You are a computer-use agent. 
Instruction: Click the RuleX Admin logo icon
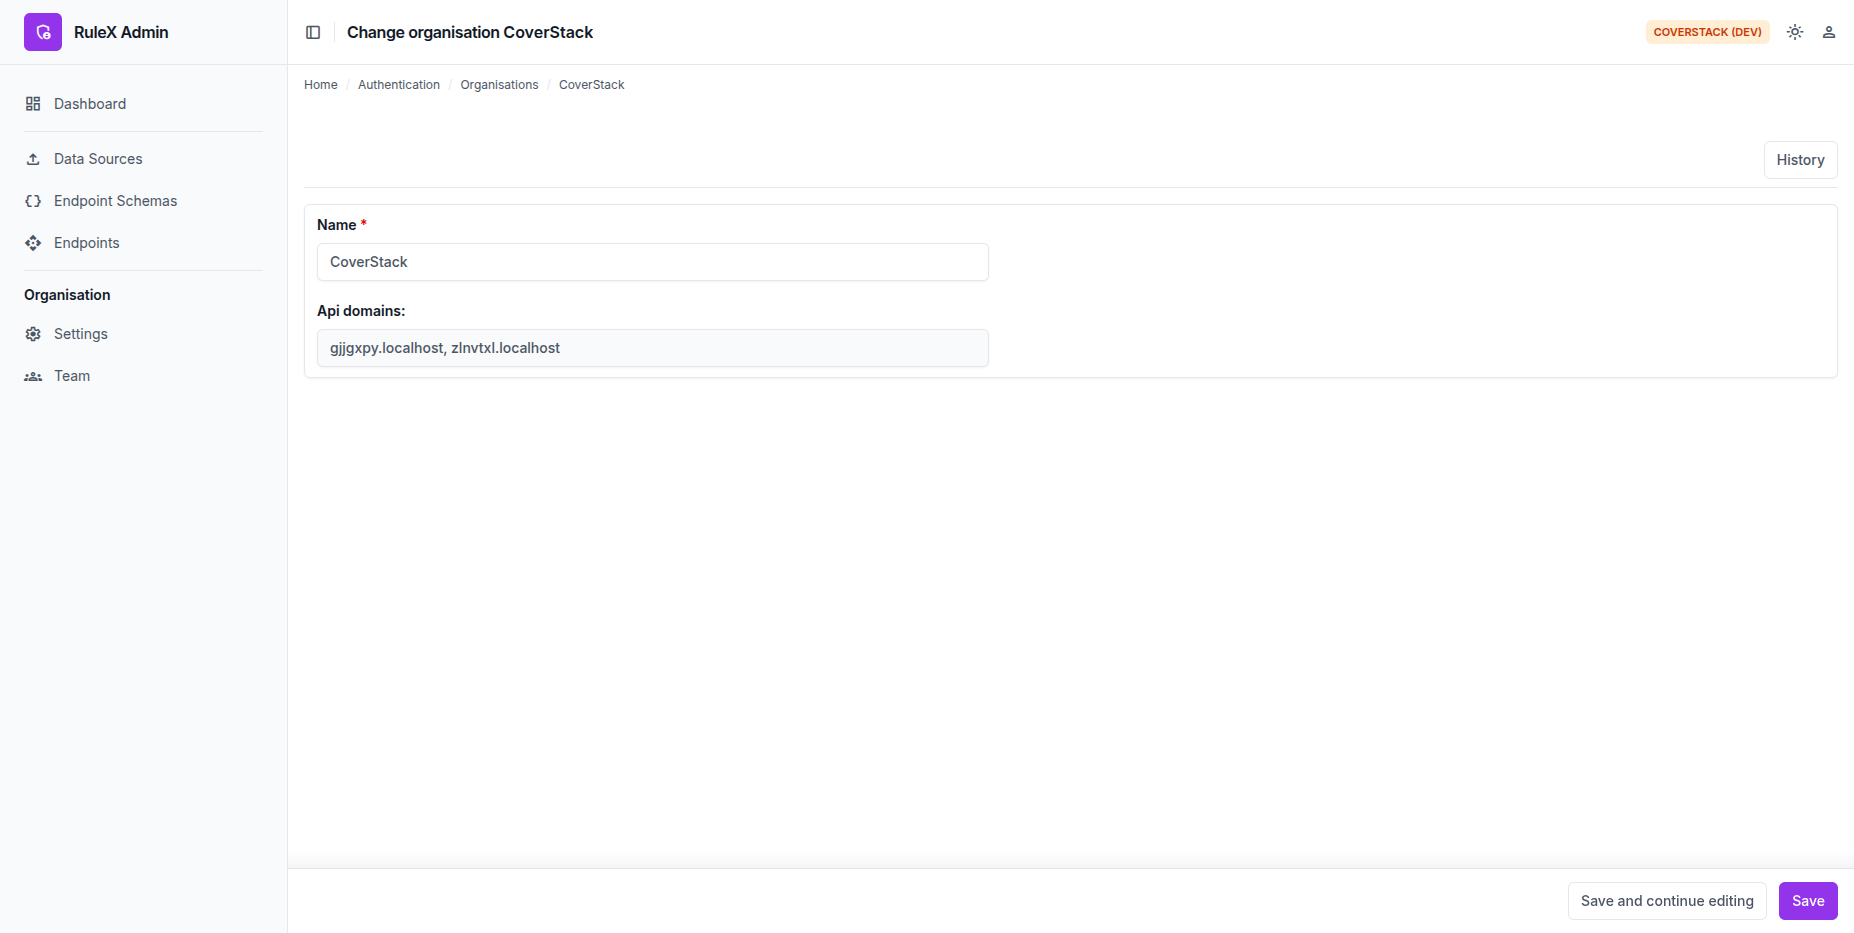coord(43,32)
